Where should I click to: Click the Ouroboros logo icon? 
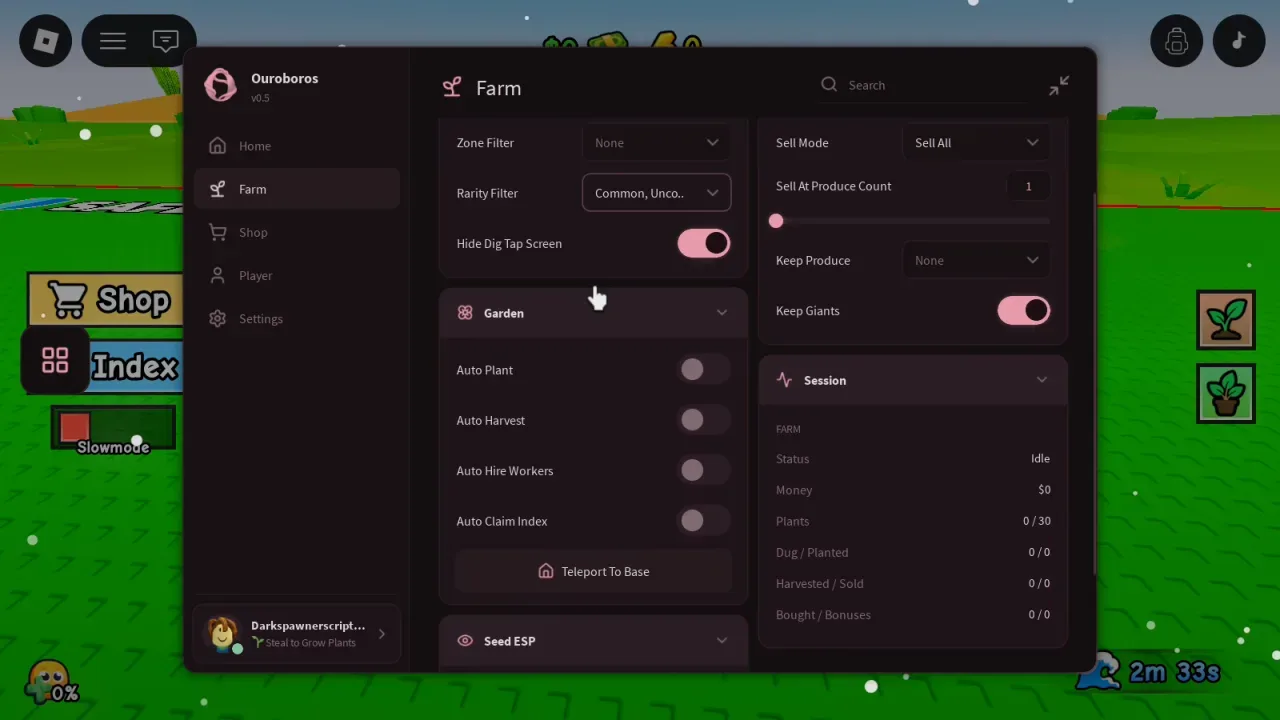(220, 86)
